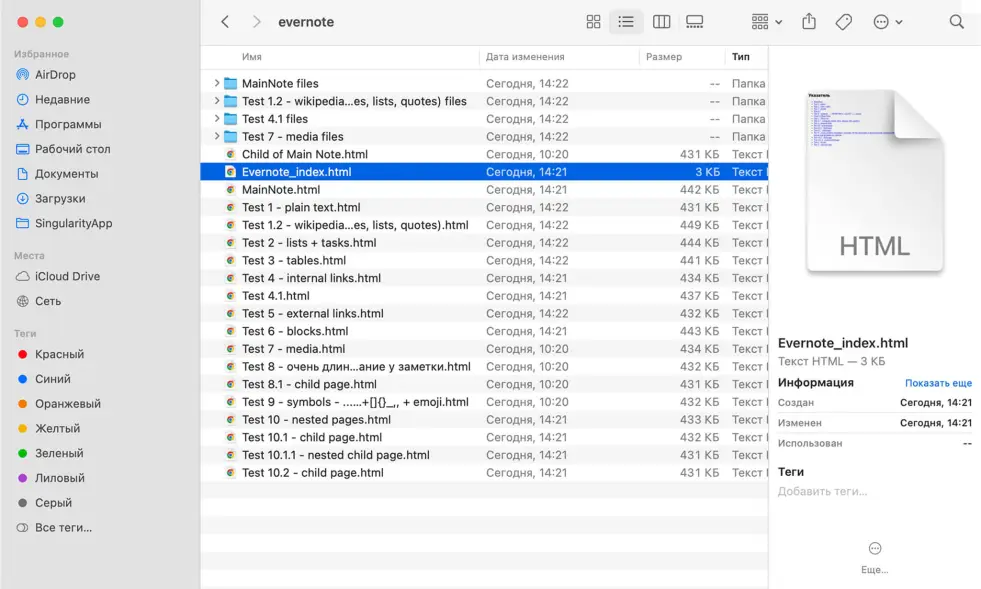Open AirDrop in the sidebar
Image resolution: width=981 pixels, height=589 pixels.
click(x=55, y=75)
